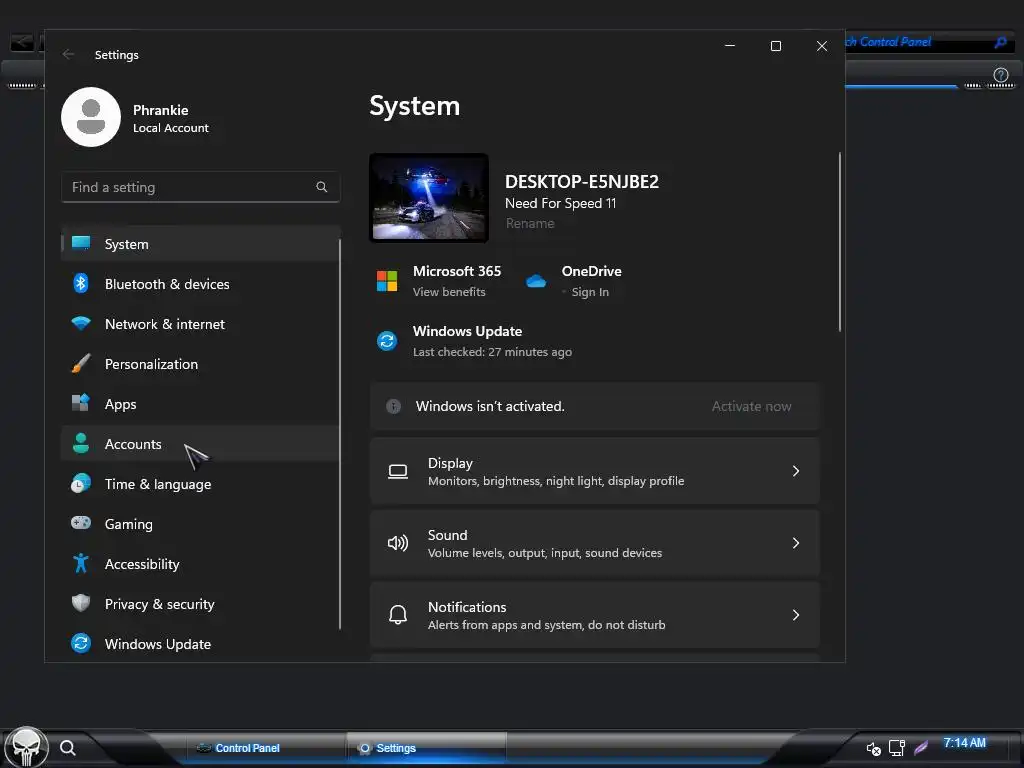The width and height of the screenshot is (1024, 768).
Task: Click the feather pen tray icon
Action: tap(921, 748)
